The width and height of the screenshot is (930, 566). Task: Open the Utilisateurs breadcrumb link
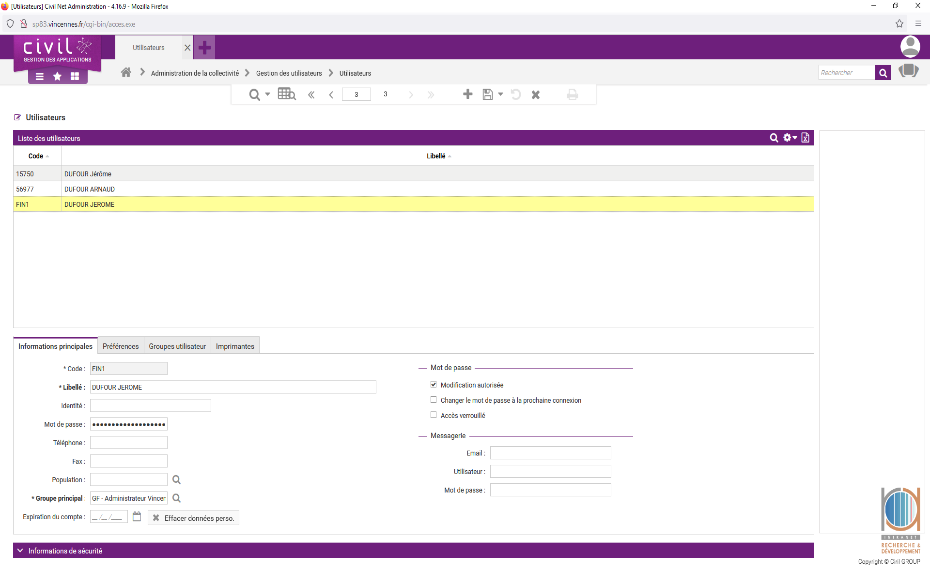(x=355, y=73)
